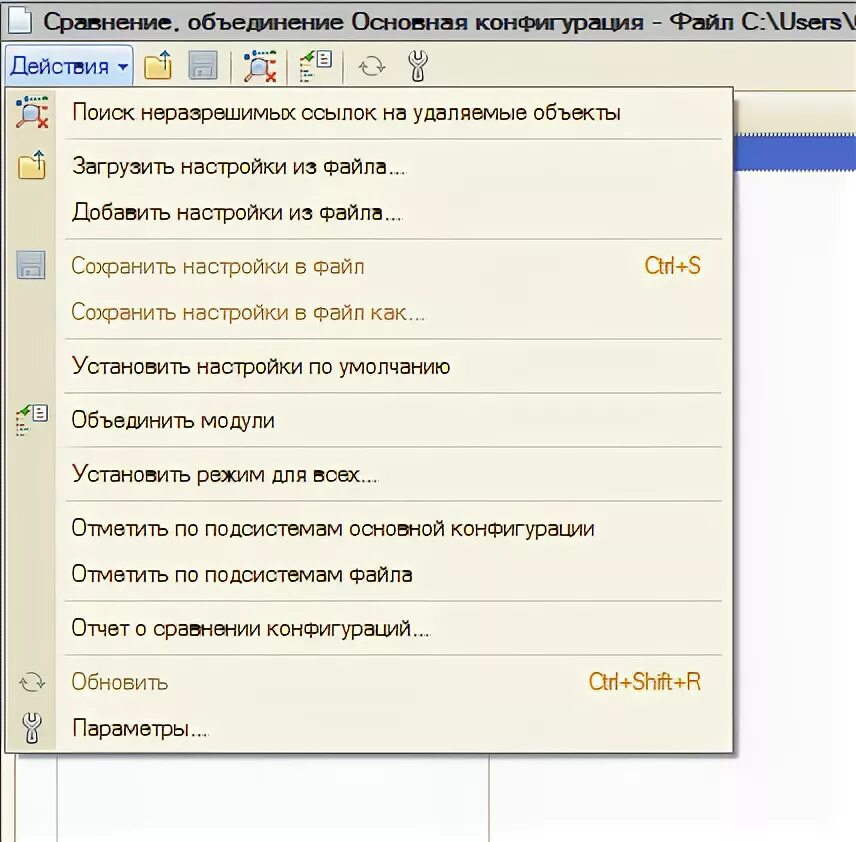Click the Ctrl+S shortcut label
This screenshot has width=856, height=842.
[673, 266]
